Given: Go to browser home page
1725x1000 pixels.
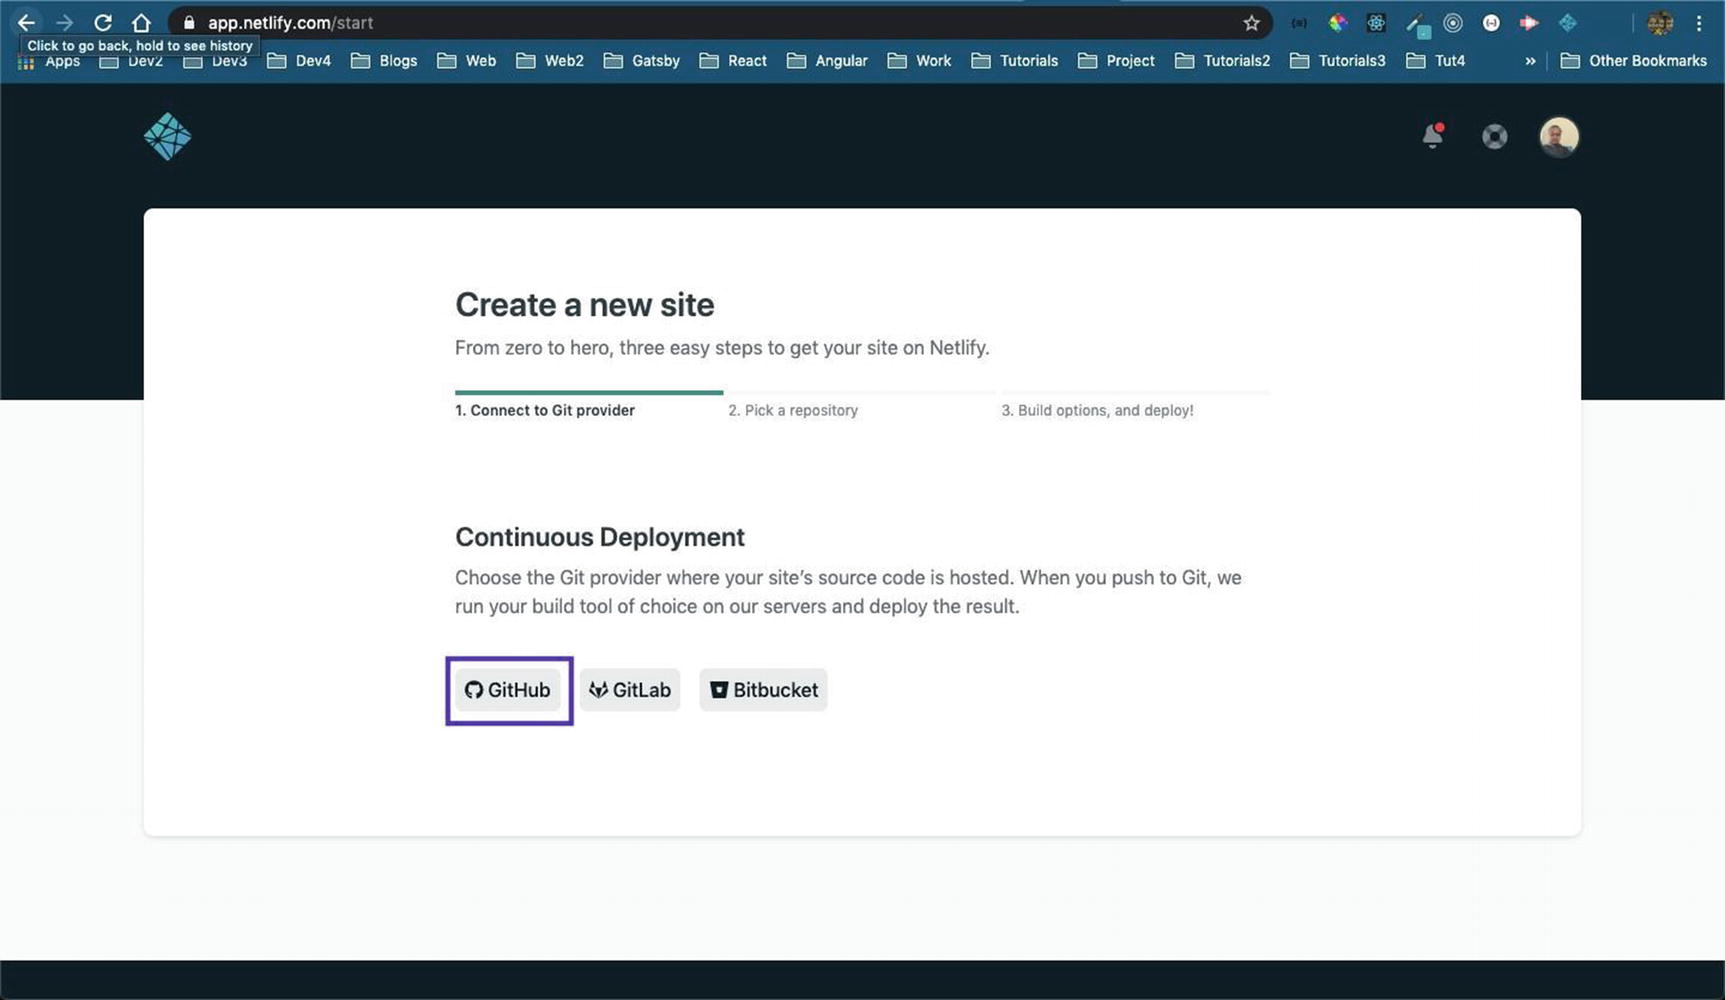Looking at the screenshot, I should (x=141, y=23).
